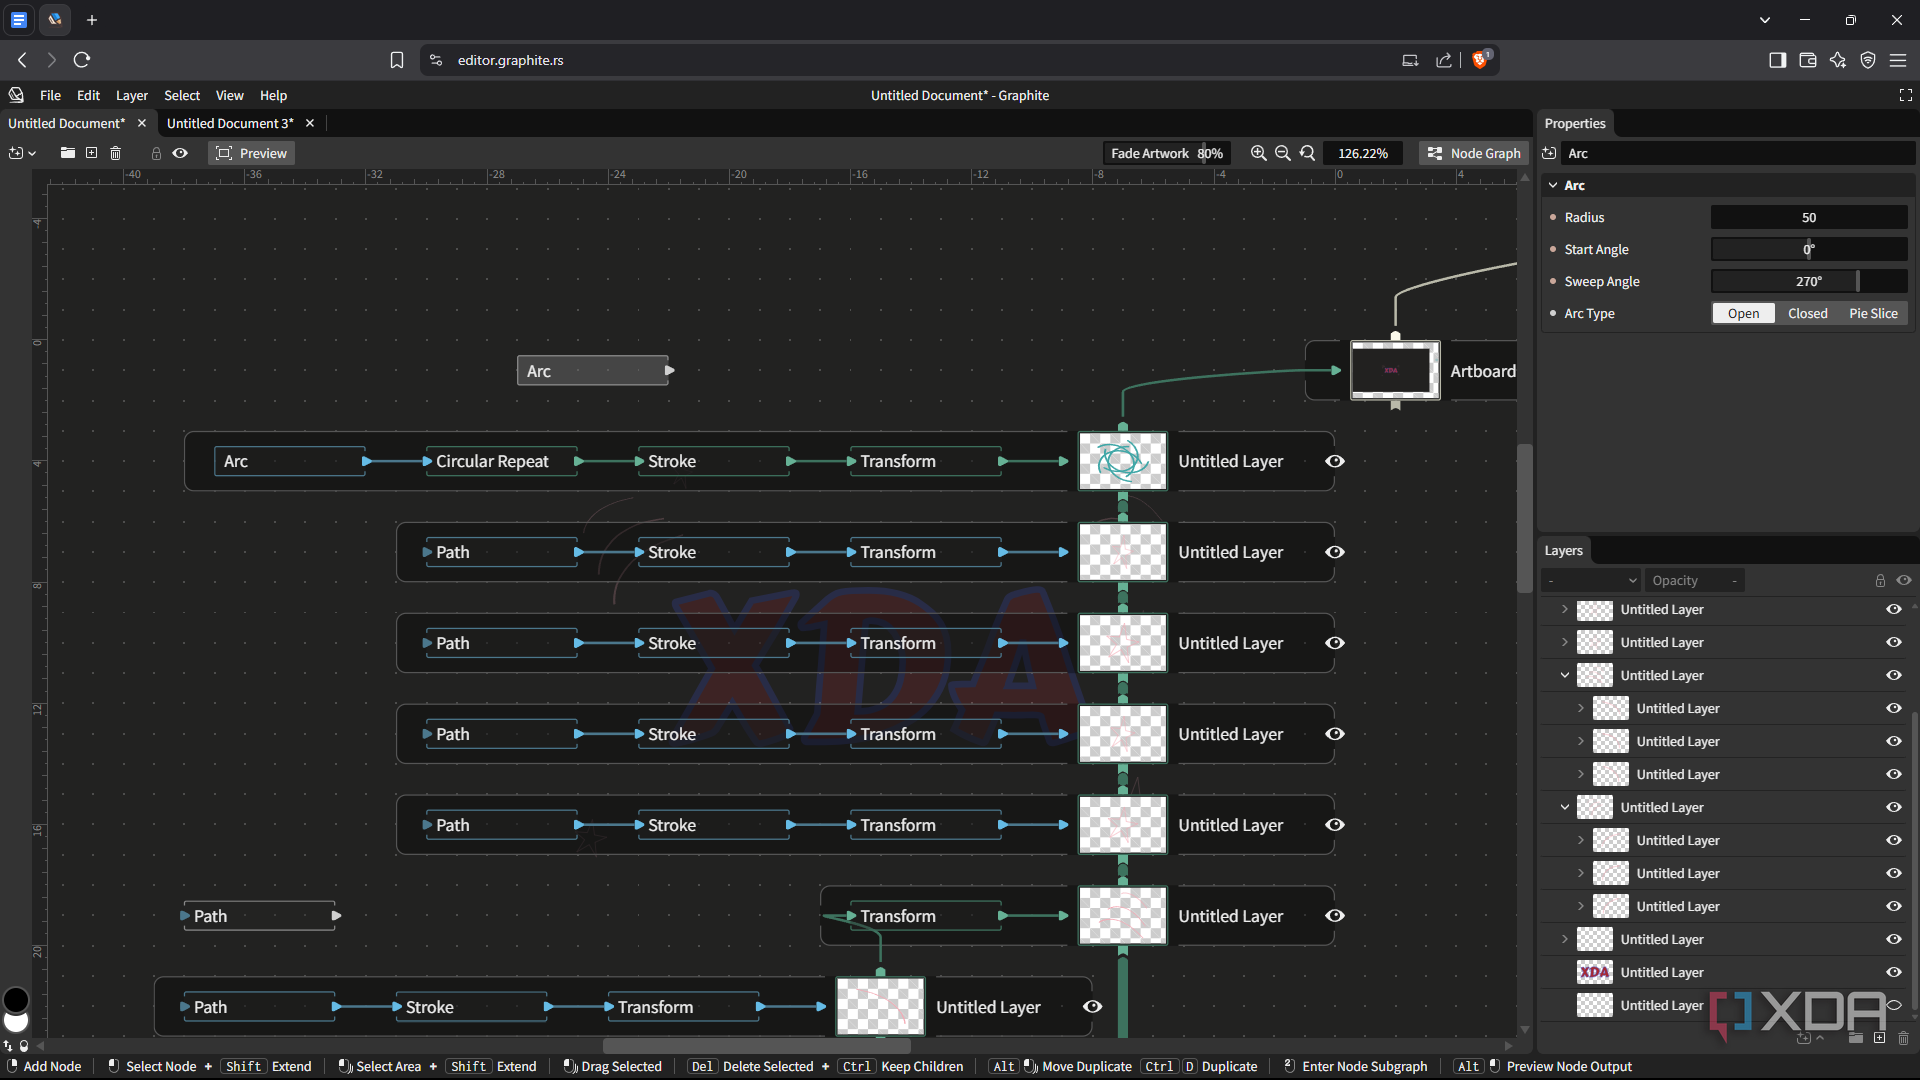Switch to Untitled Document 3* tab
Image resolution: width=1920 pixels, height=1080 pixels.
[230, 123]
